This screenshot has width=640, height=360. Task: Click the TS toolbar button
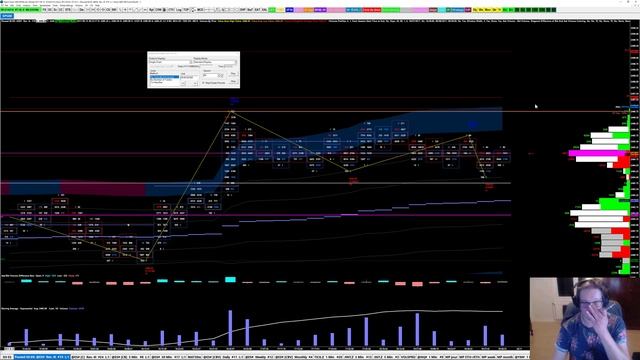[x=44, y=9]
